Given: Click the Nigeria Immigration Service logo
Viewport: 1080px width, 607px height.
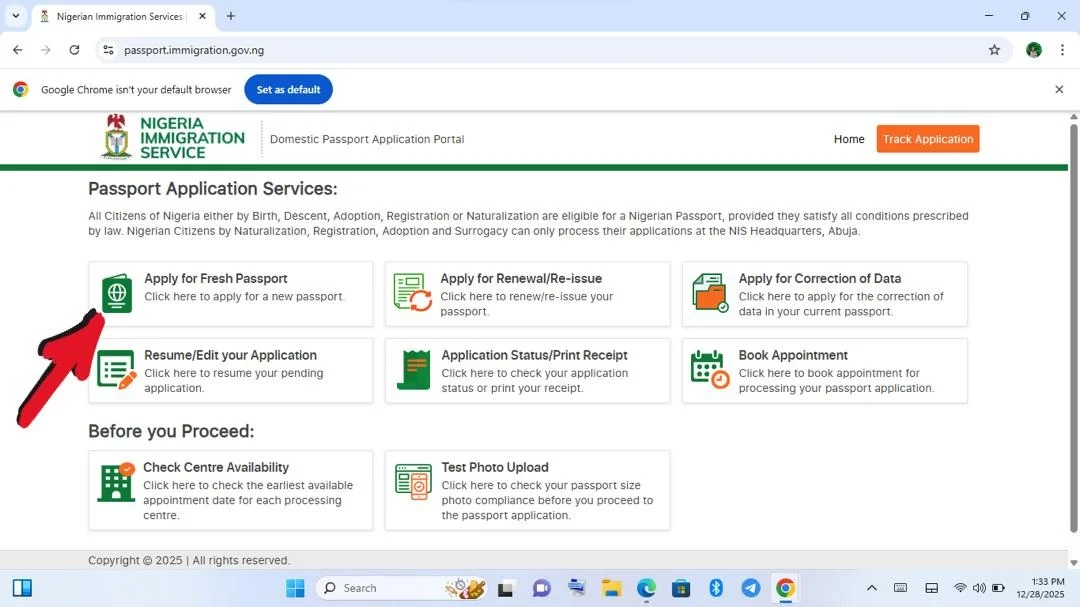Looking at the screenshot, I should [x=173, y=138].
